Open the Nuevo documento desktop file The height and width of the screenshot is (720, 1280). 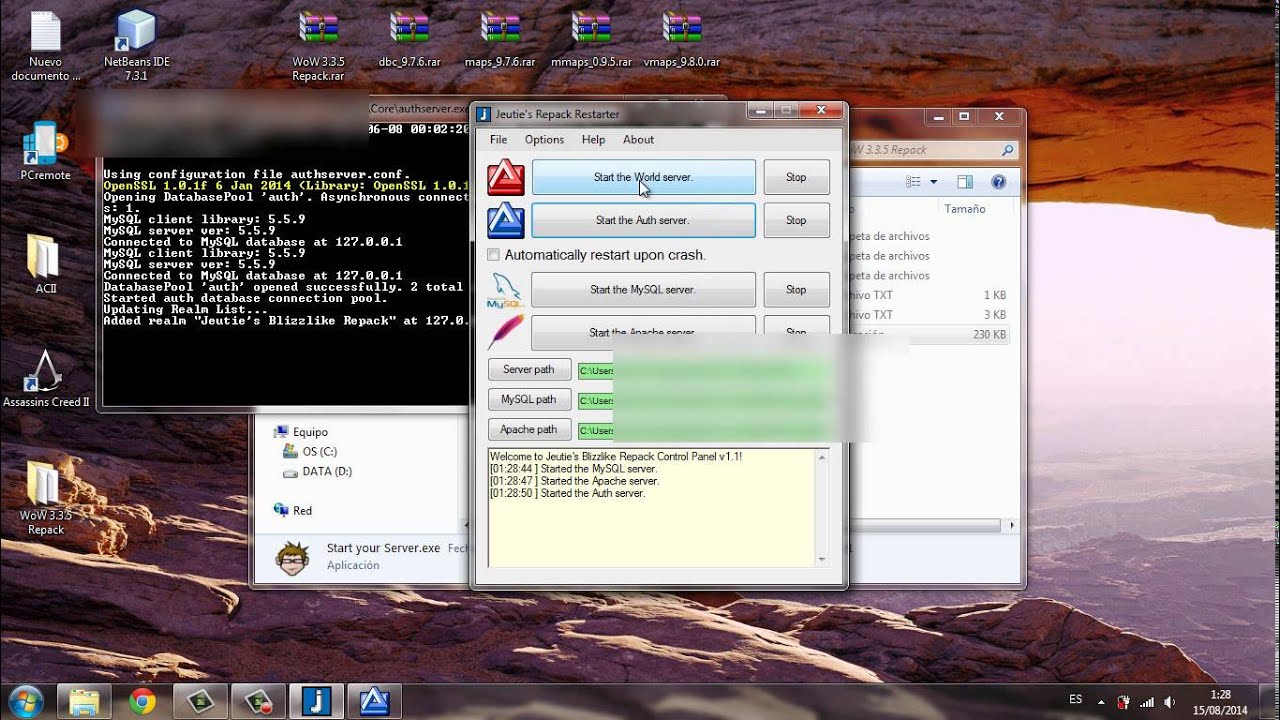[x=46, y=45]
